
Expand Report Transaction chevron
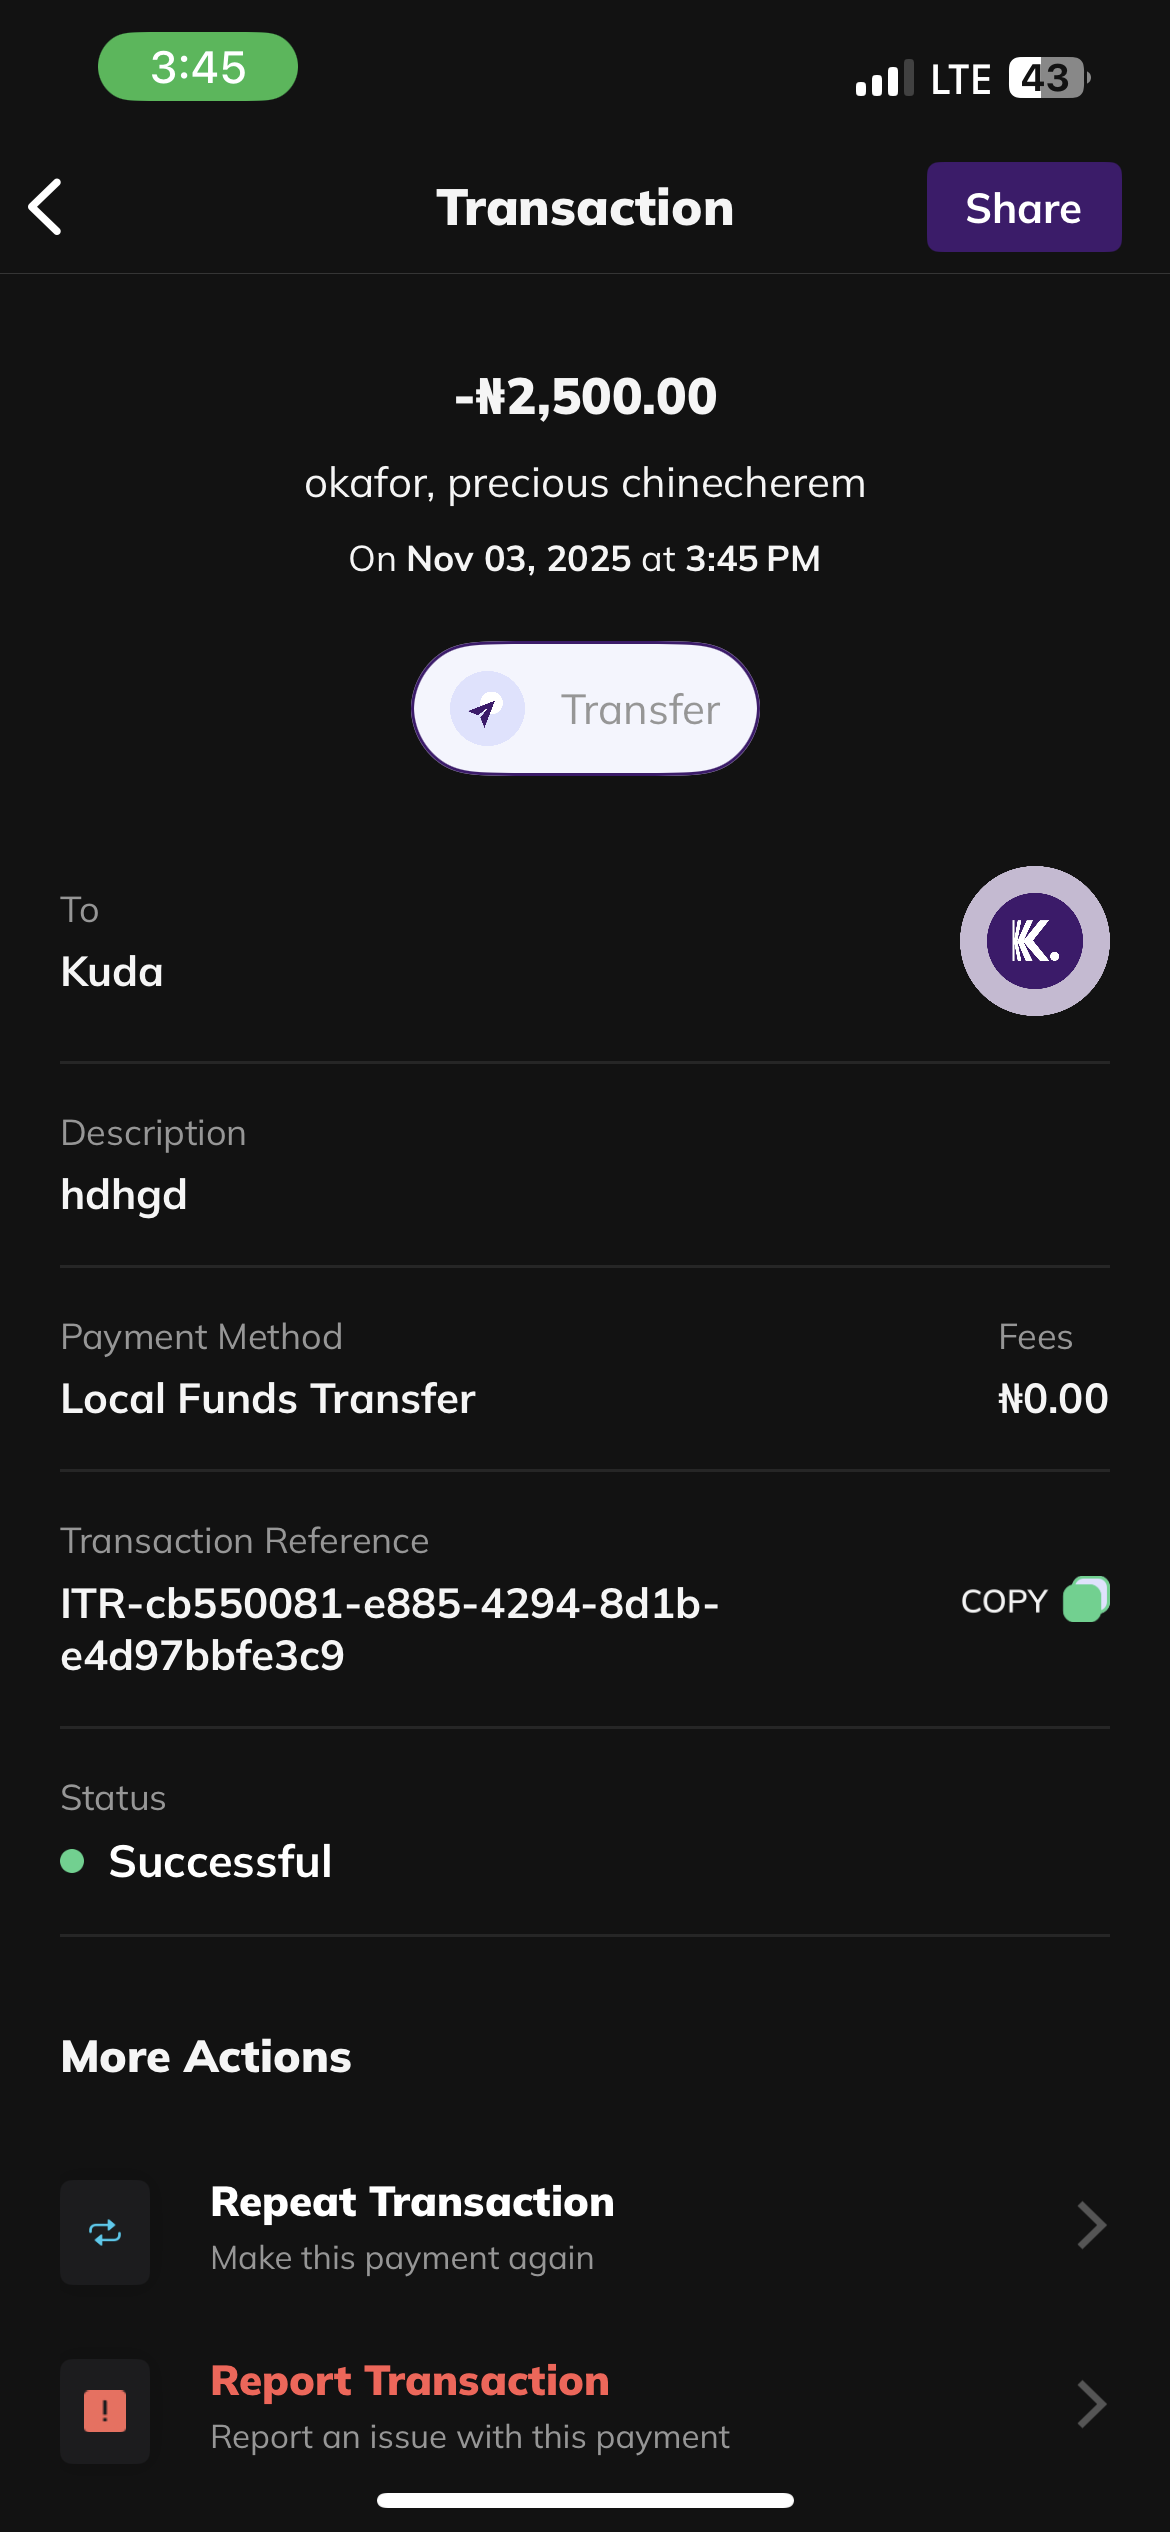[x=1091, y=2405]
